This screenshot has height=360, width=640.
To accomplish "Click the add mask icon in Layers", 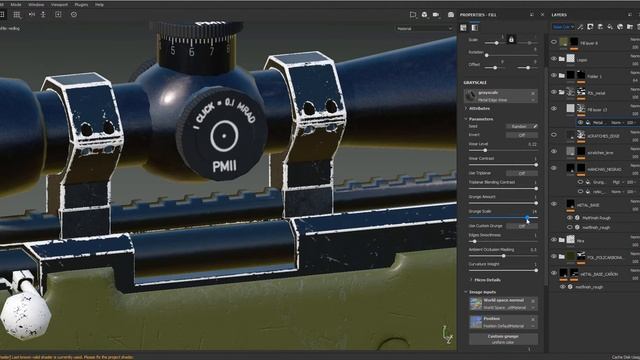I will (590, 27).
